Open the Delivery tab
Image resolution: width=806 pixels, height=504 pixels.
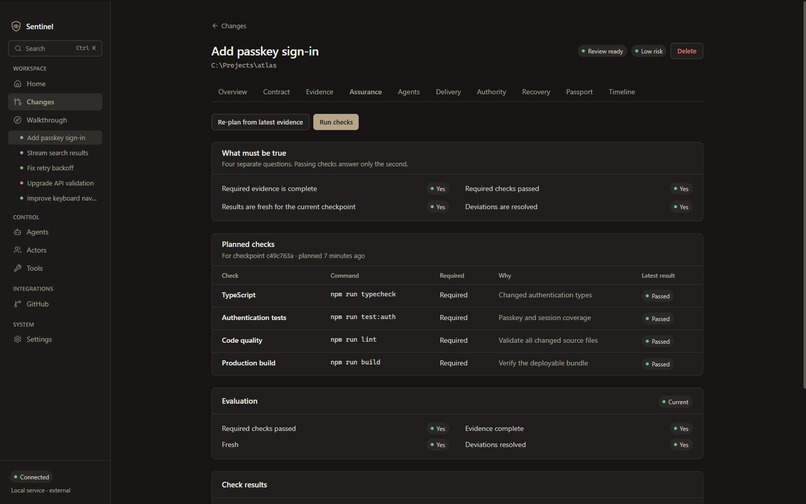click(x=448, y=92)
